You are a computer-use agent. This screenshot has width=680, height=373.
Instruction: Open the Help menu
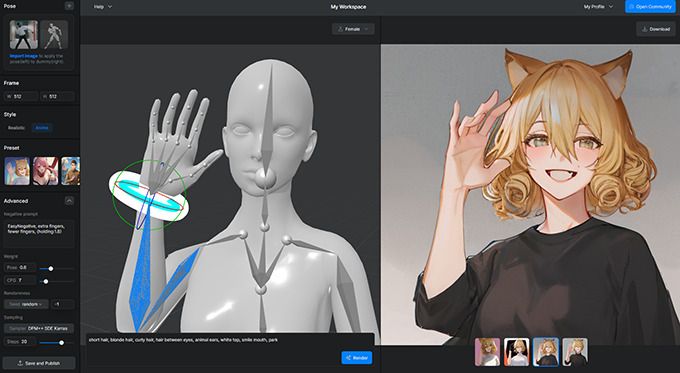coord(103,7)
